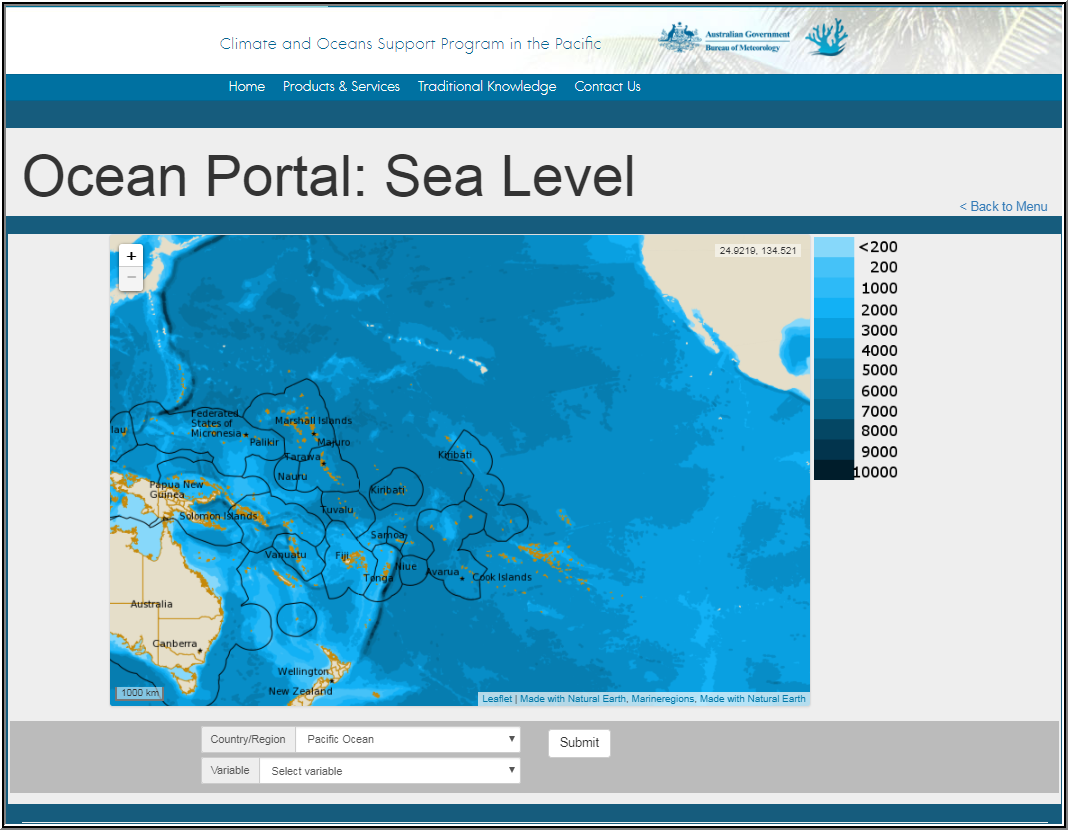Open the Contact Us menu item

tap(607, 87)
